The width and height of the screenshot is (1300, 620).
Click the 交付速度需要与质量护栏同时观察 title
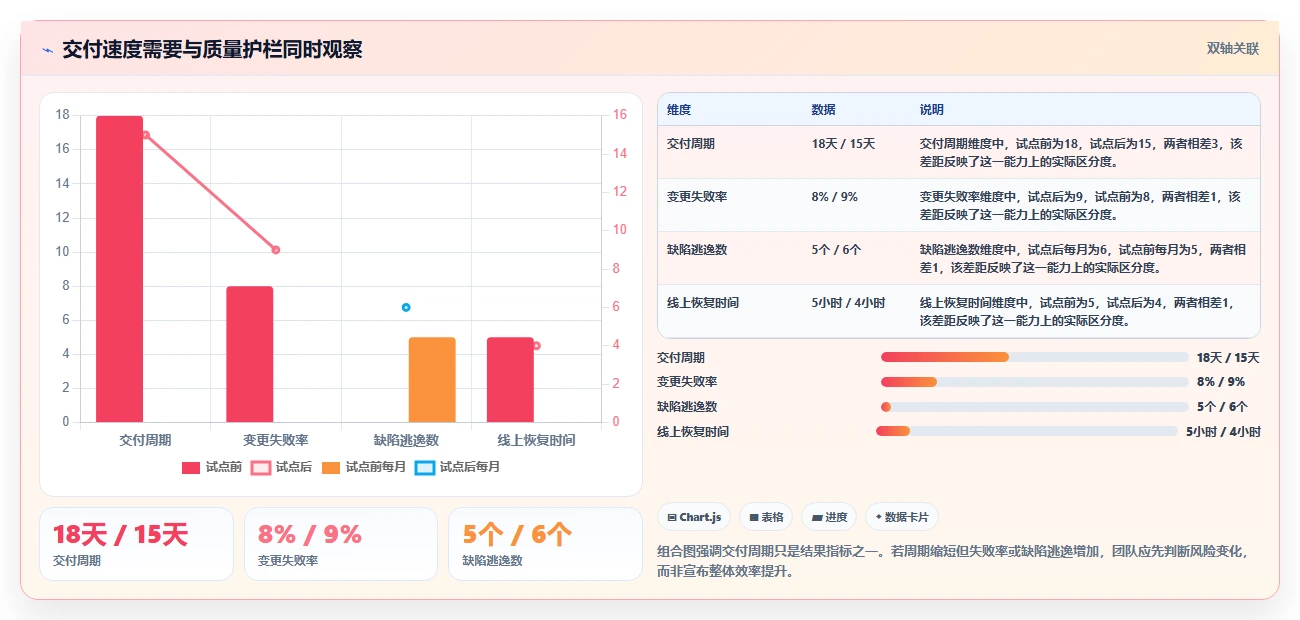point(212,50)
